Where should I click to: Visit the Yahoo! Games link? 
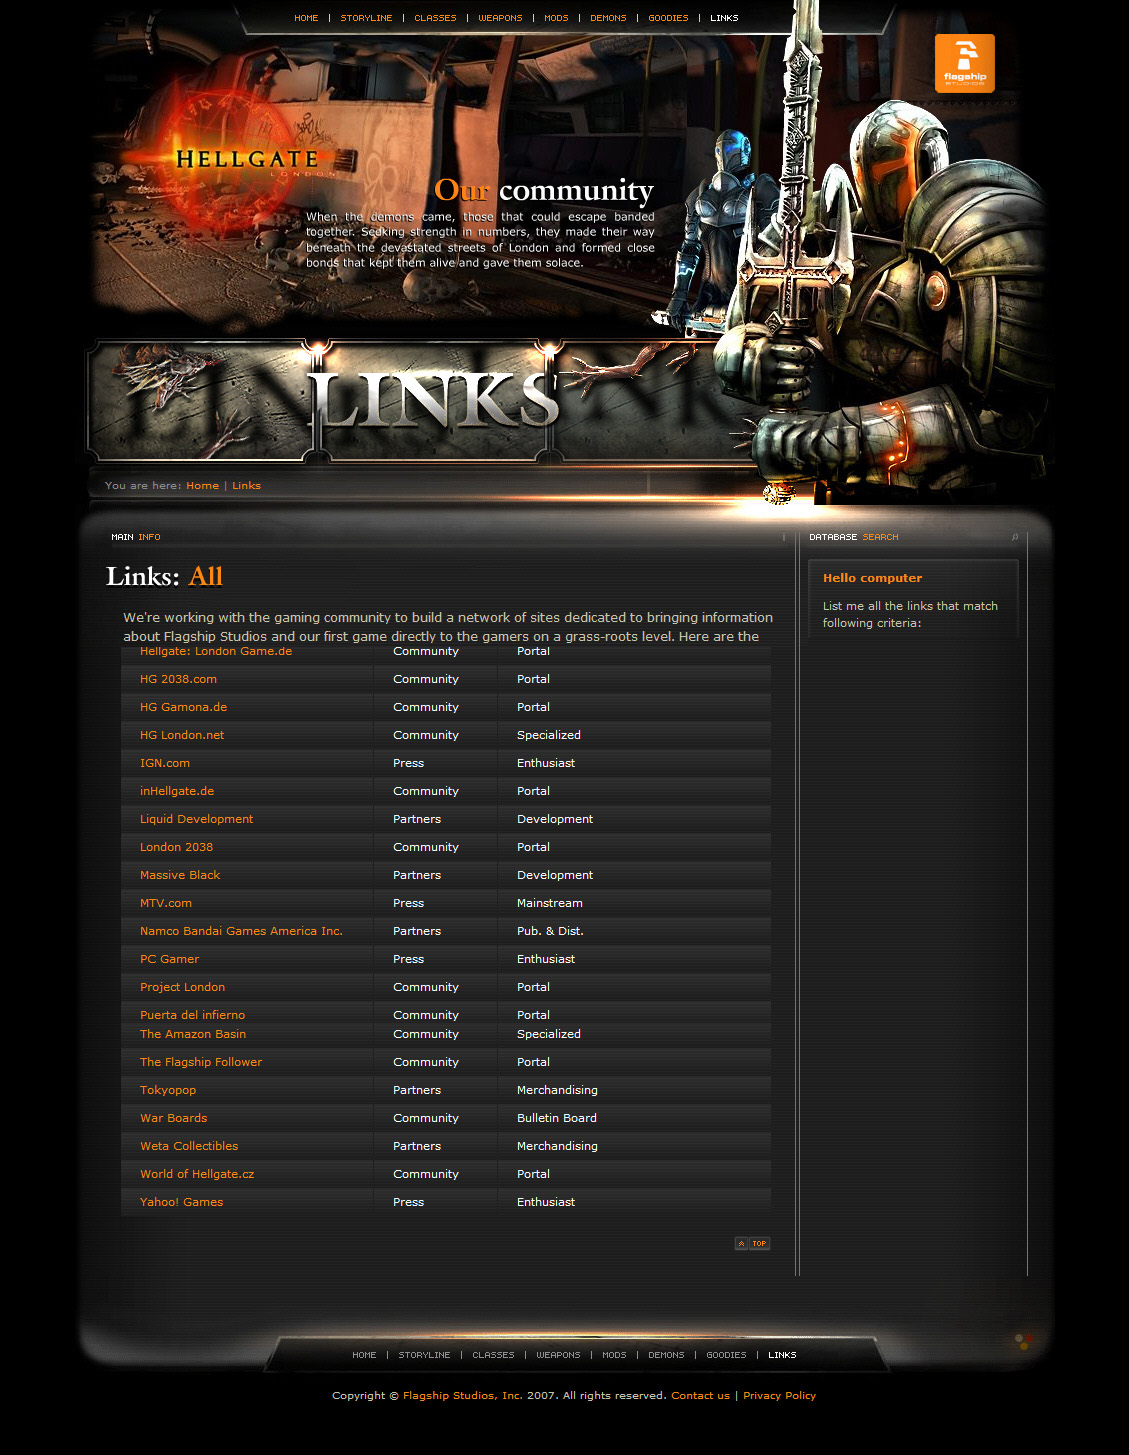[181, 1202]
